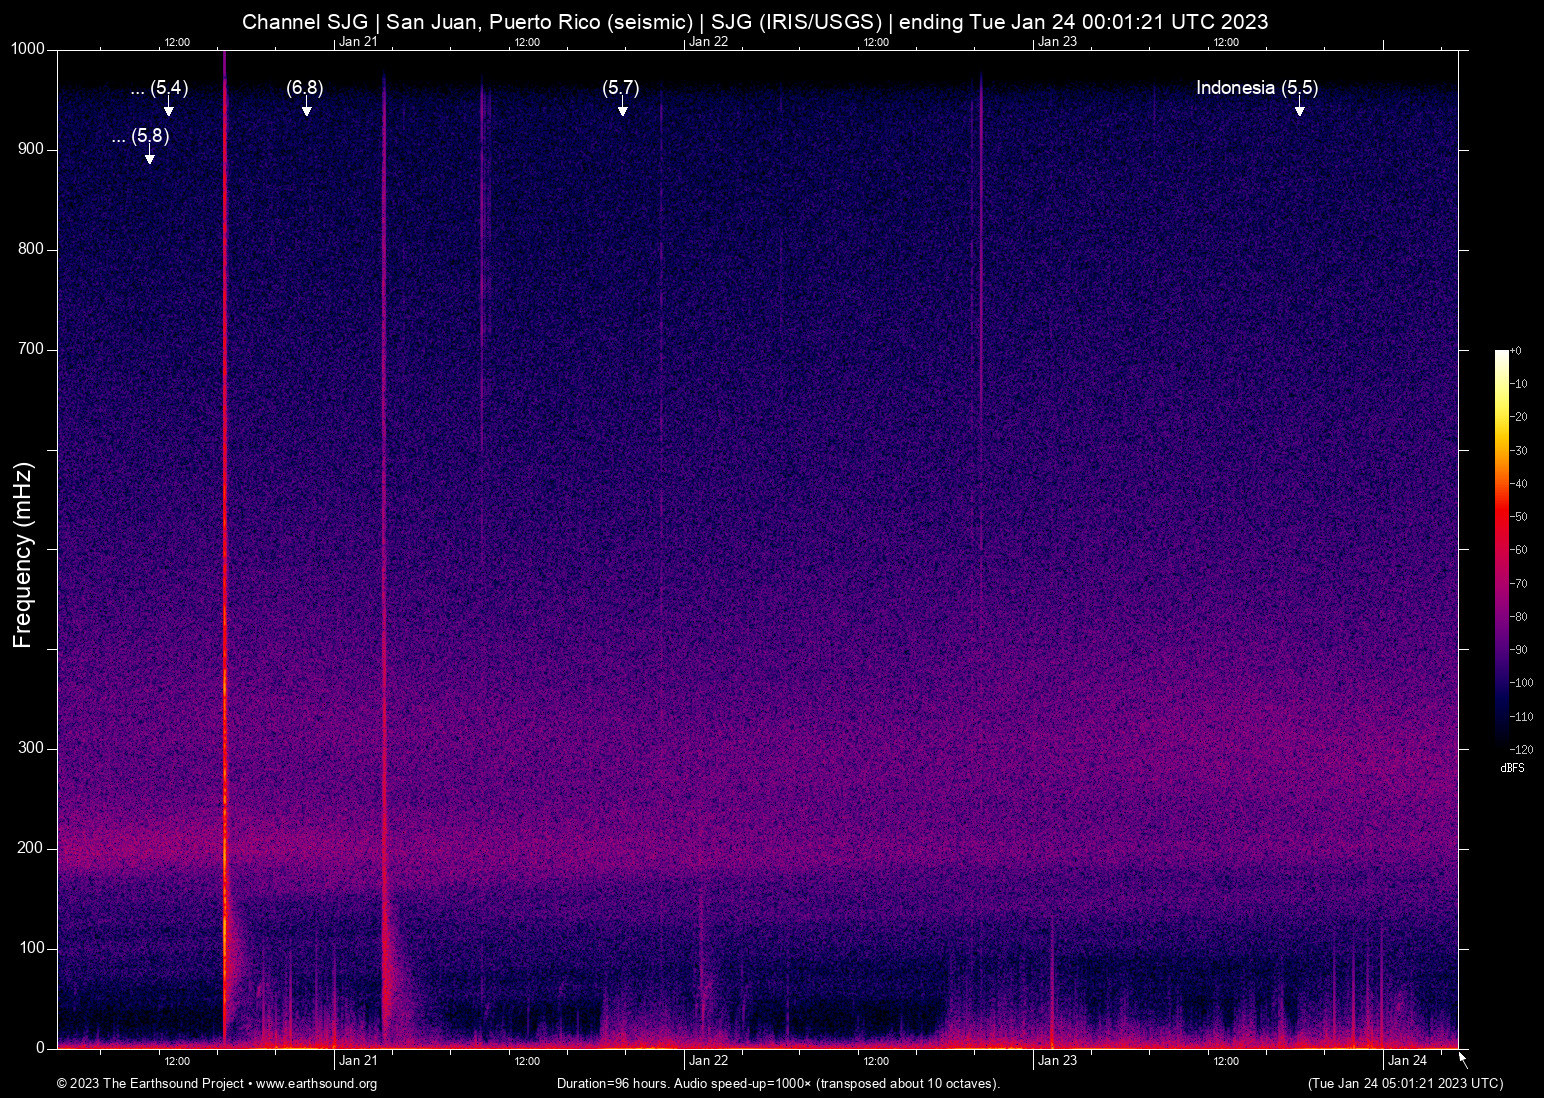The height and width of the screenshot is (1098, 1544).
Task: Click the dBFS unit label under the scale
Action: coord(1512,768)
